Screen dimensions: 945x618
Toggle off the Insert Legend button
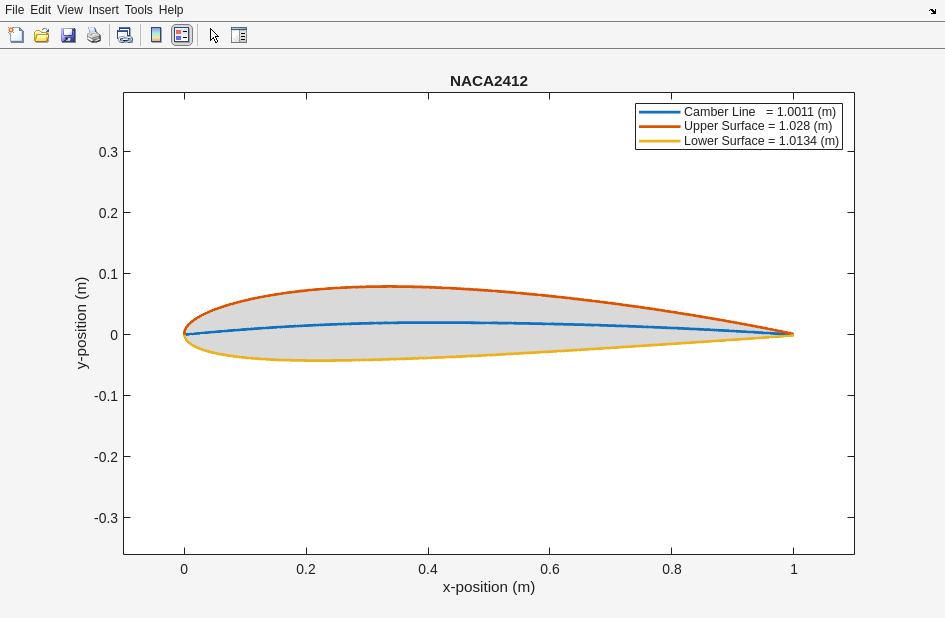click(181, 35)
